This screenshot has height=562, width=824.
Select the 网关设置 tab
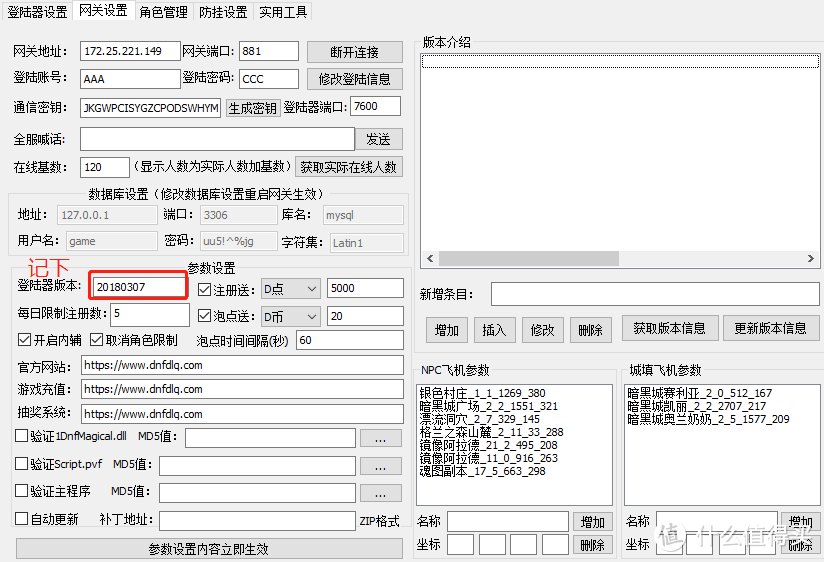(103, 11)
